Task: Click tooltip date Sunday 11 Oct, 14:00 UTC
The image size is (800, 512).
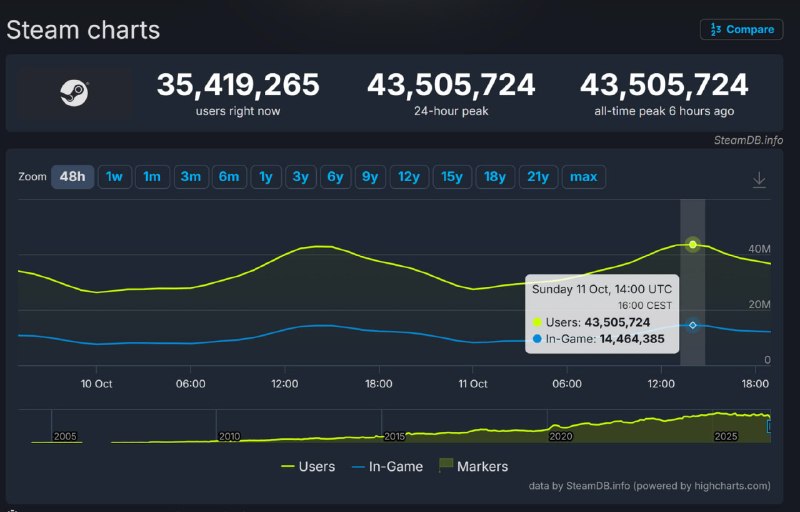Action: click(x=602, y=290)
